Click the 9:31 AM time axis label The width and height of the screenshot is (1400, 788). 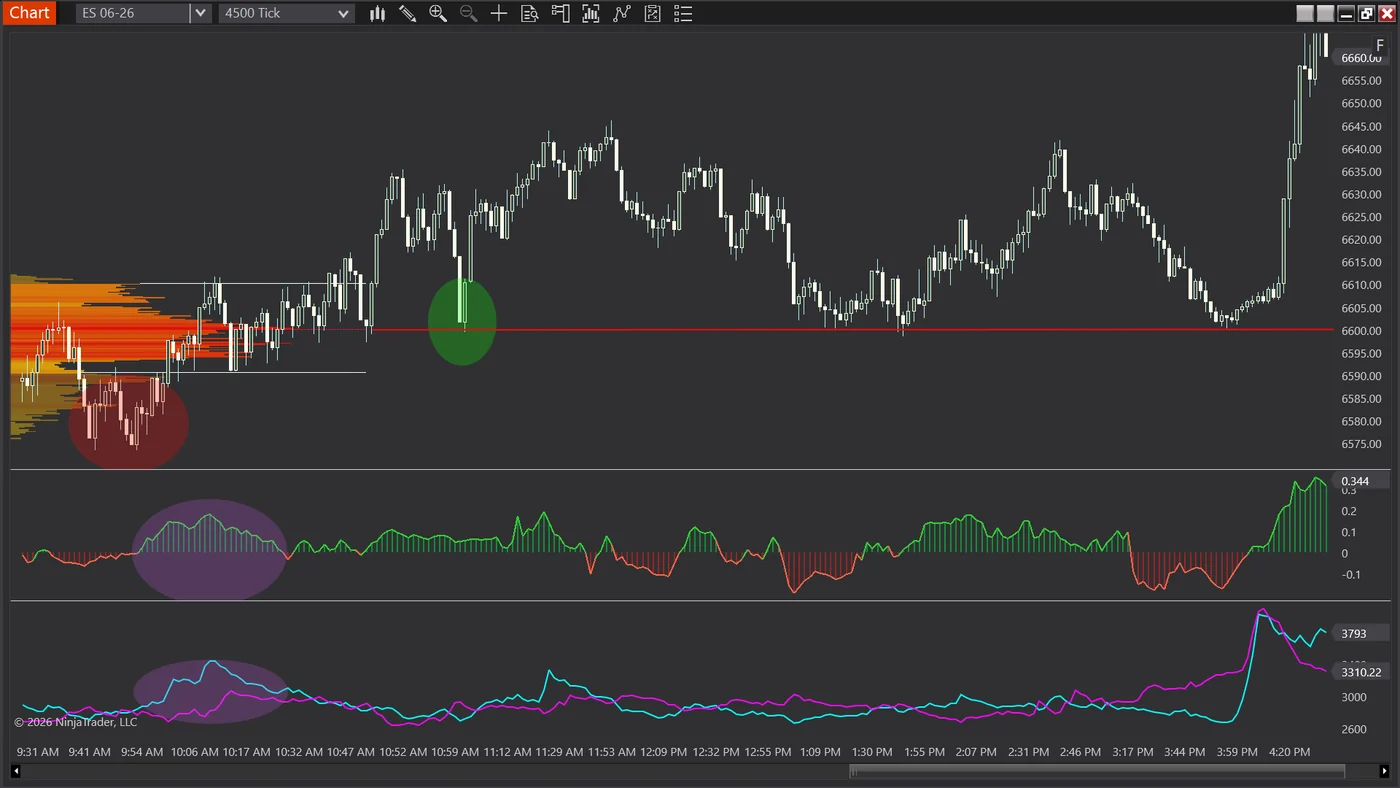39,751
